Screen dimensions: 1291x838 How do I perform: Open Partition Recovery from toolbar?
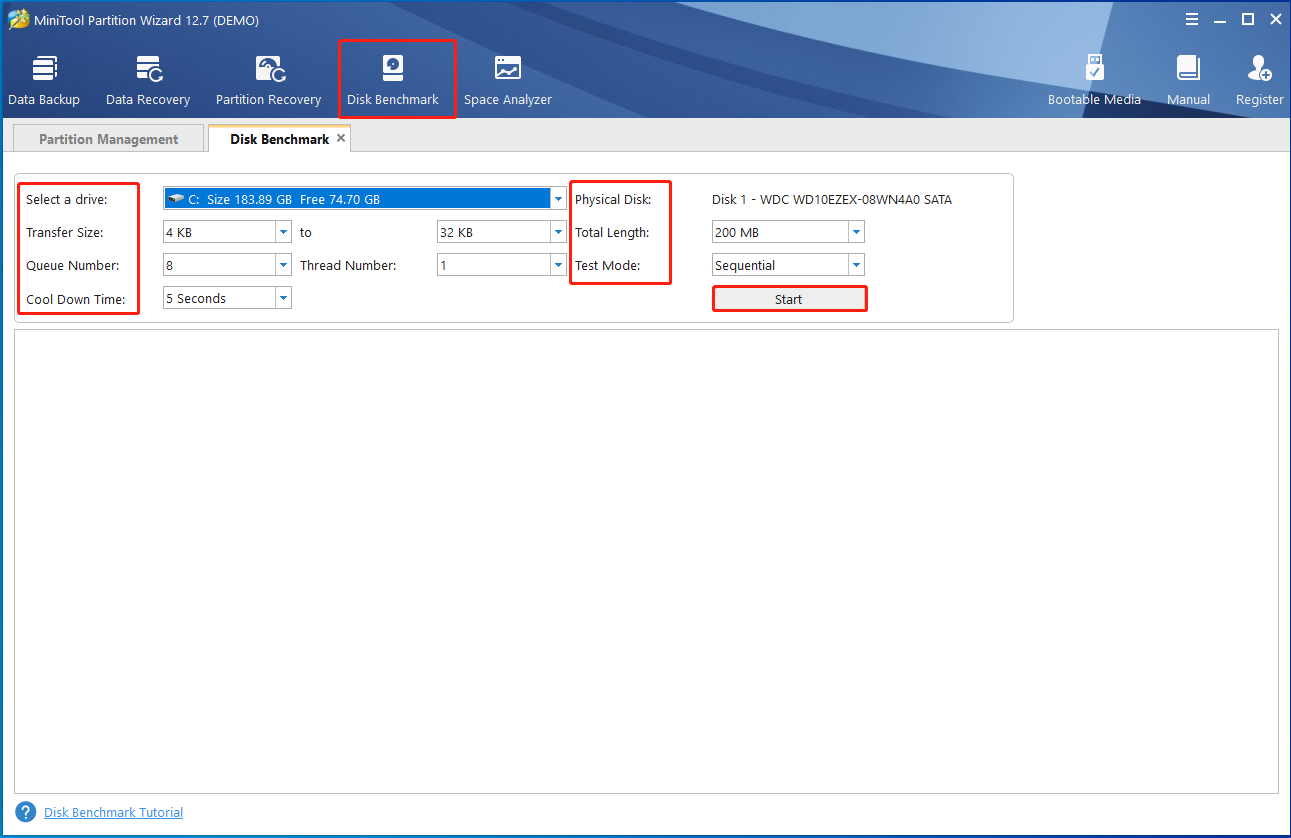tap(268, 81)
